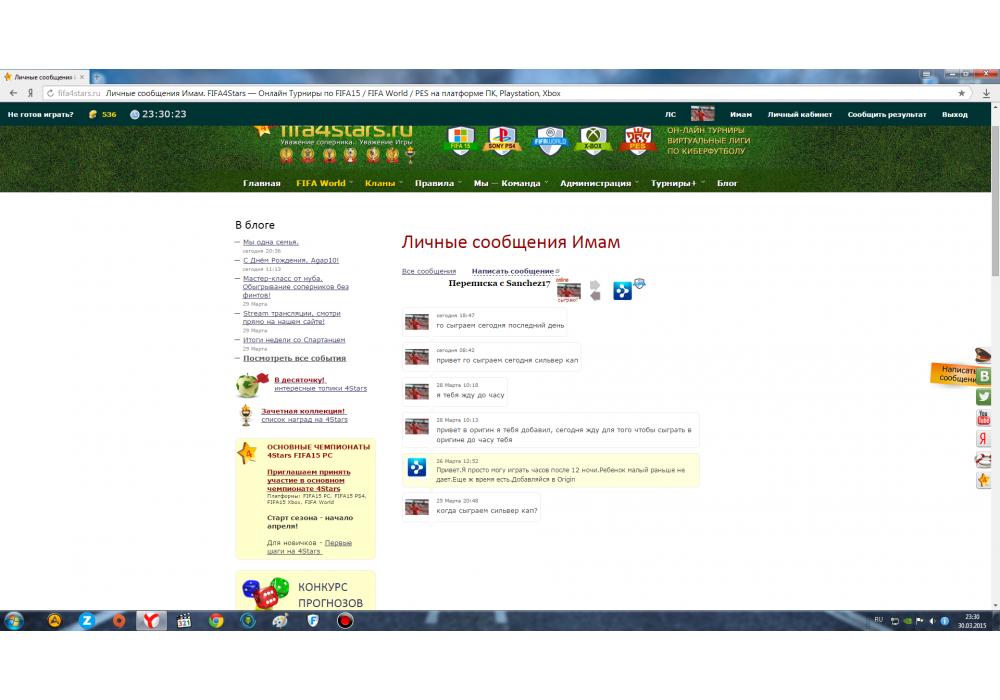
Task: Expand the FIFA World menu
Action: (x=324, y=183)
